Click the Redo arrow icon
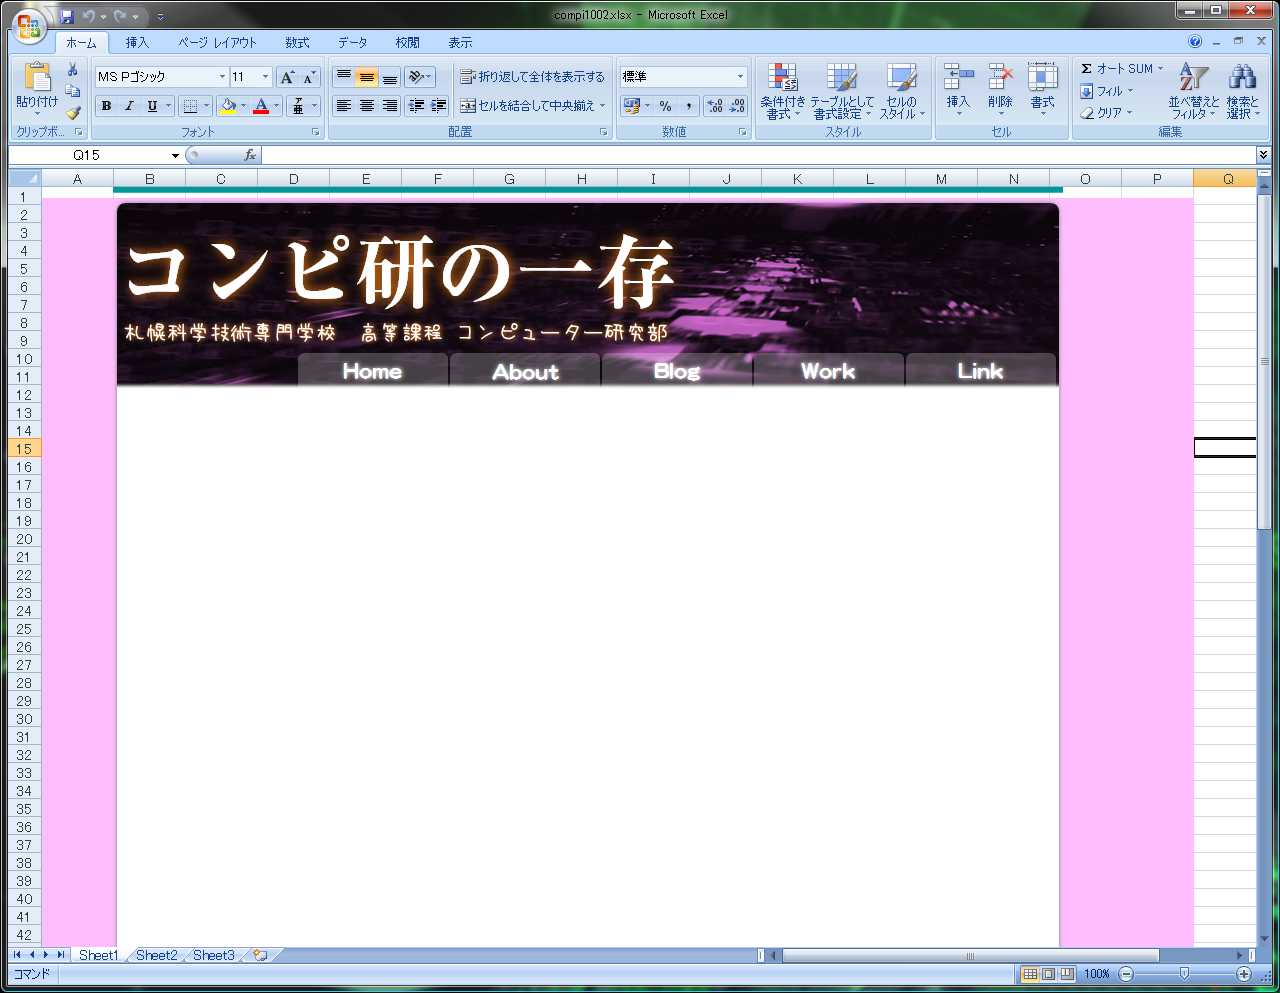This screenshot has height=993, width=1280. pos(121,17)
